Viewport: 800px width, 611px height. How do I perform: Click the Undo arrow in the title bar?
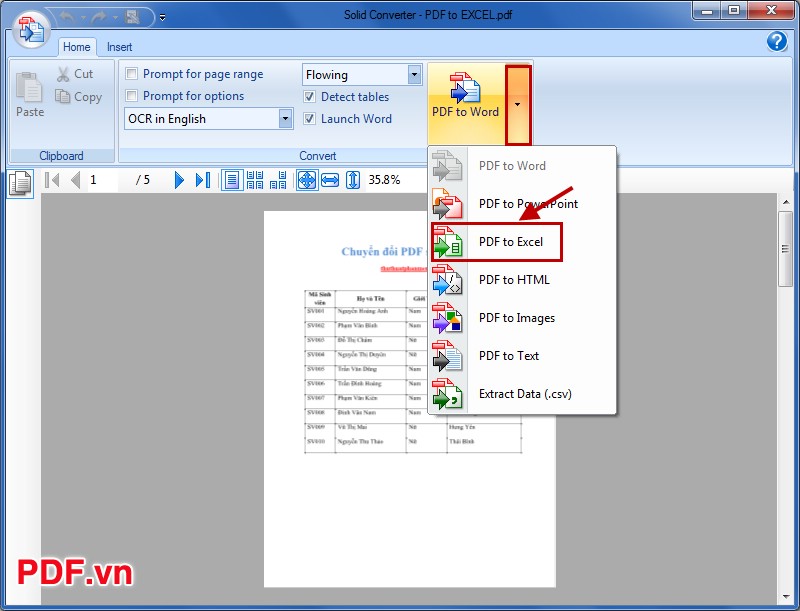[67, 17]
